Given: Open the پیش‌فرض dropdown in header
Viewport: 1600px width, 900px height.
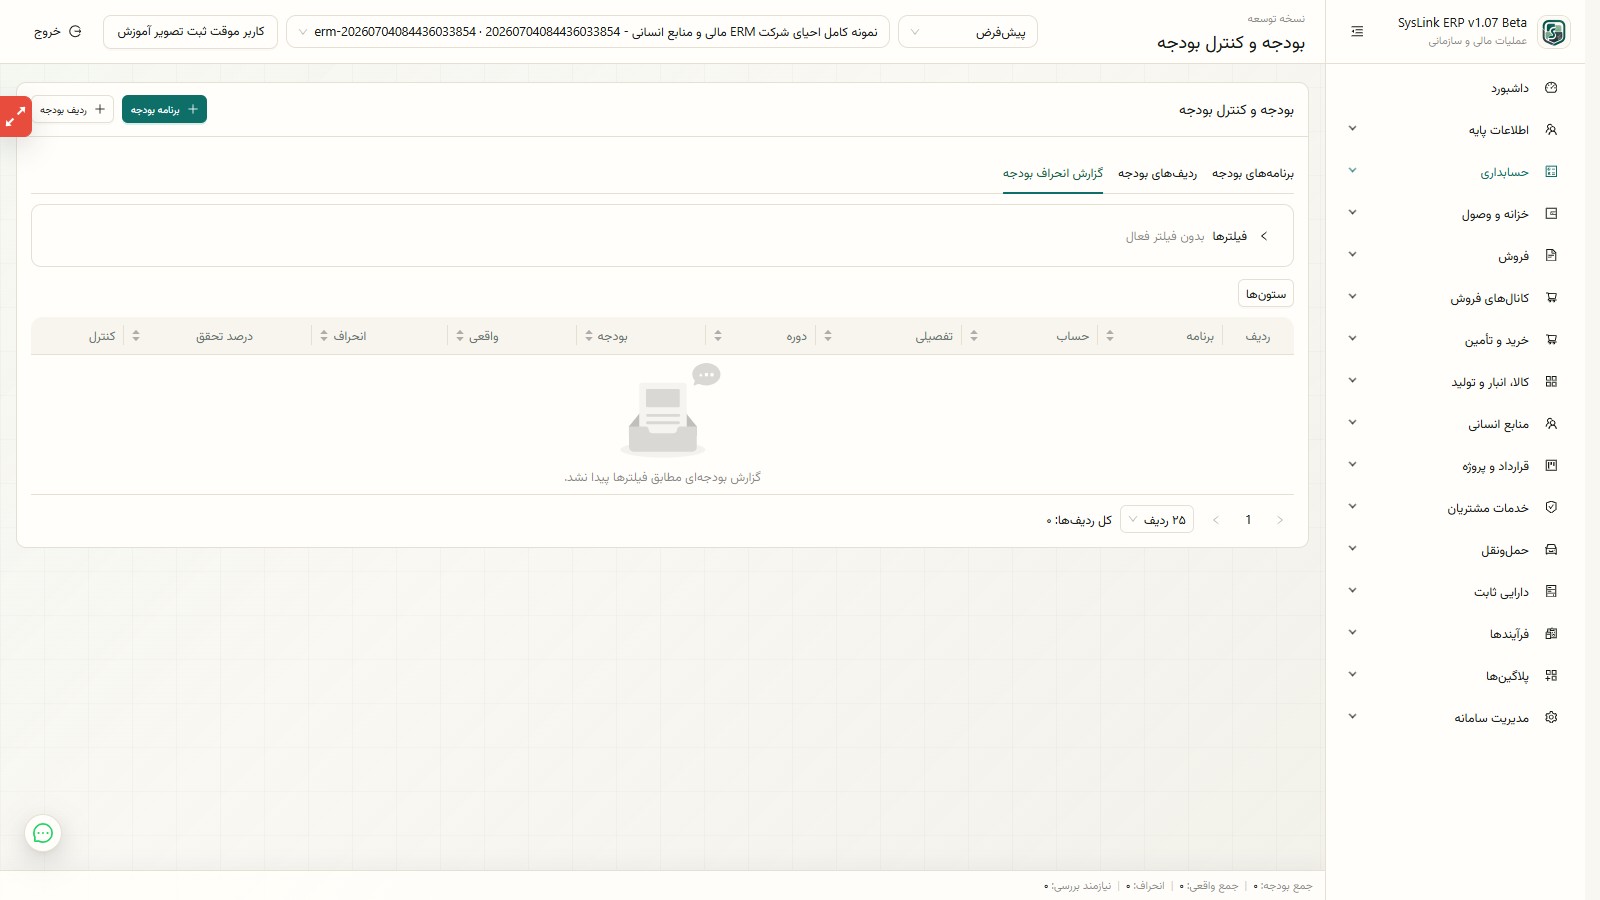Looking at the screenshot, I should [968, 32].
